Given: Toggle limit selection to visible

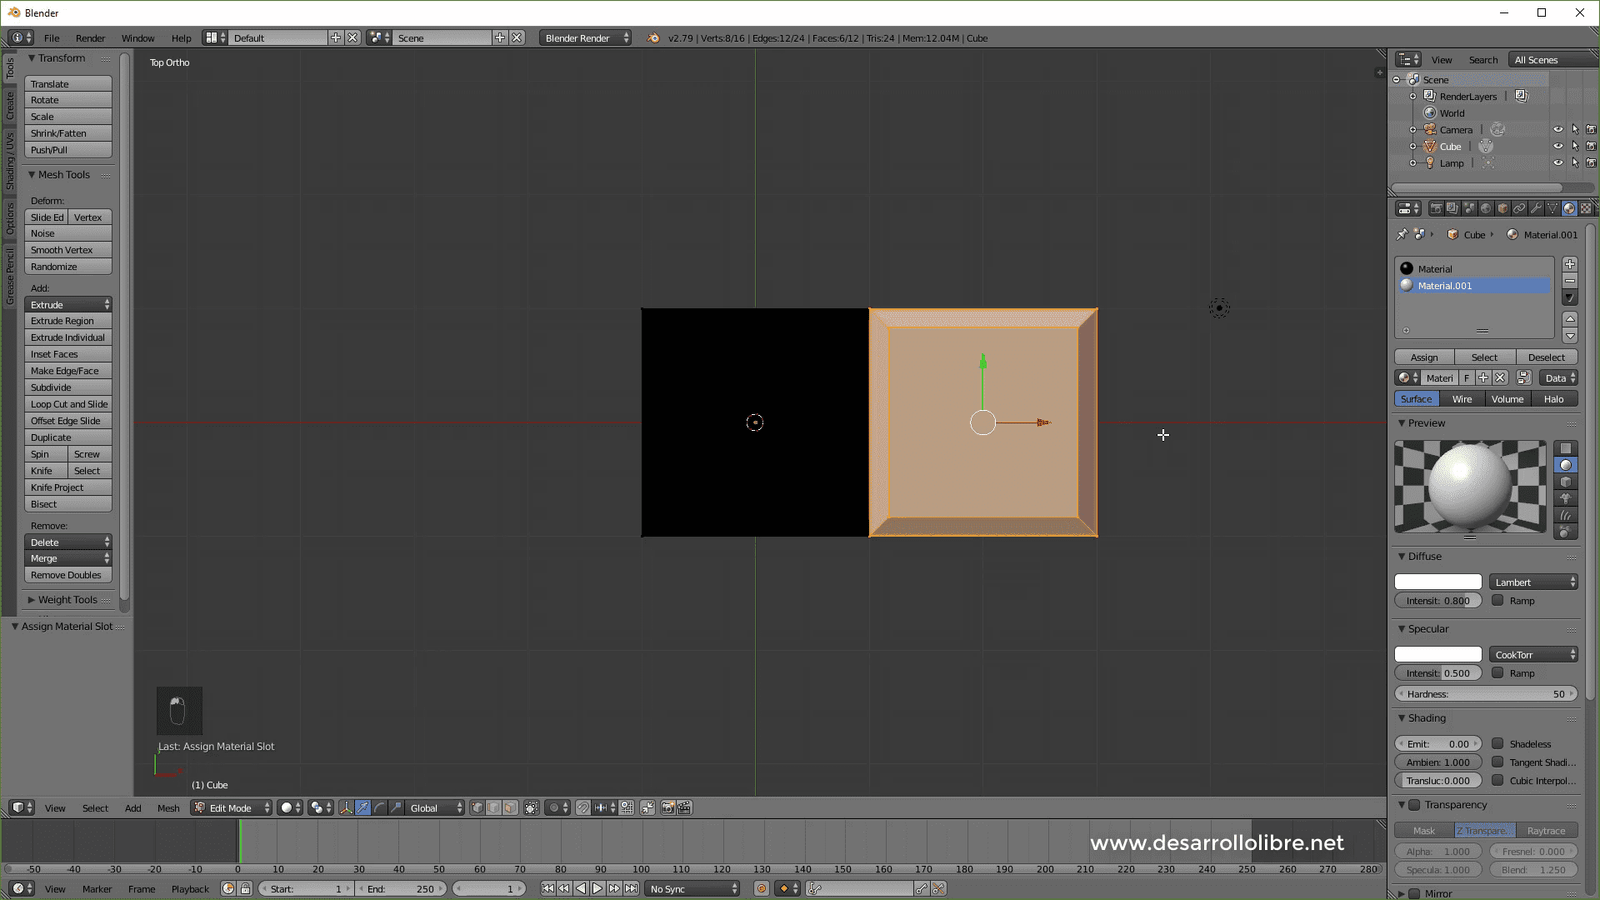Looking at the screenshot, I should 531,808.
